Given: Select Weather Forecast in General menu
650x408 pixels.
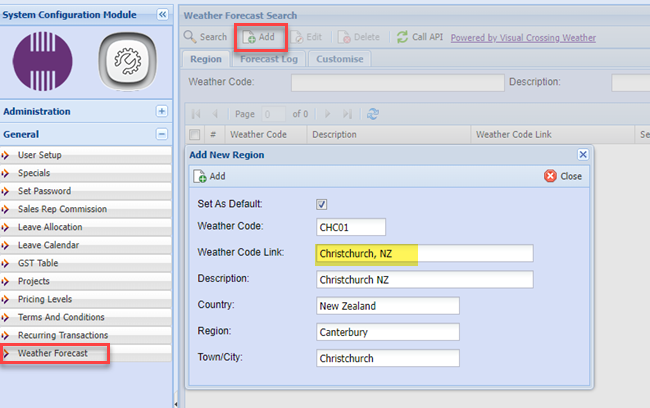Looking at the screenshot, I should click(x=55, y=353).
